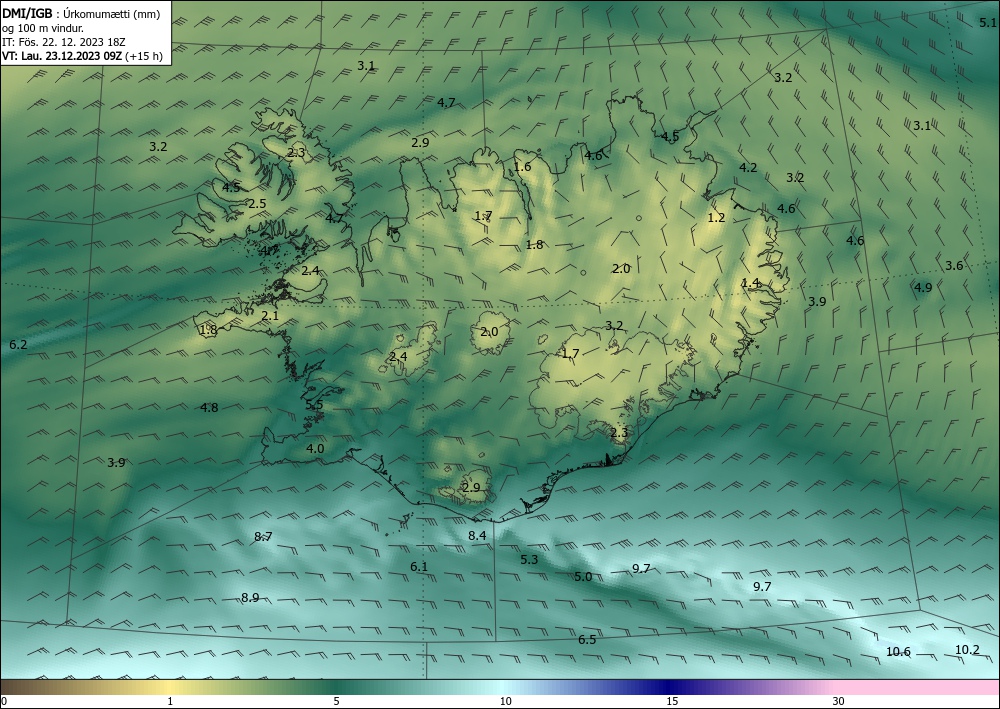Click the legend line 'og 100 m vindur.'
The height and width of the screenshot is (709, 1000).
43,28
